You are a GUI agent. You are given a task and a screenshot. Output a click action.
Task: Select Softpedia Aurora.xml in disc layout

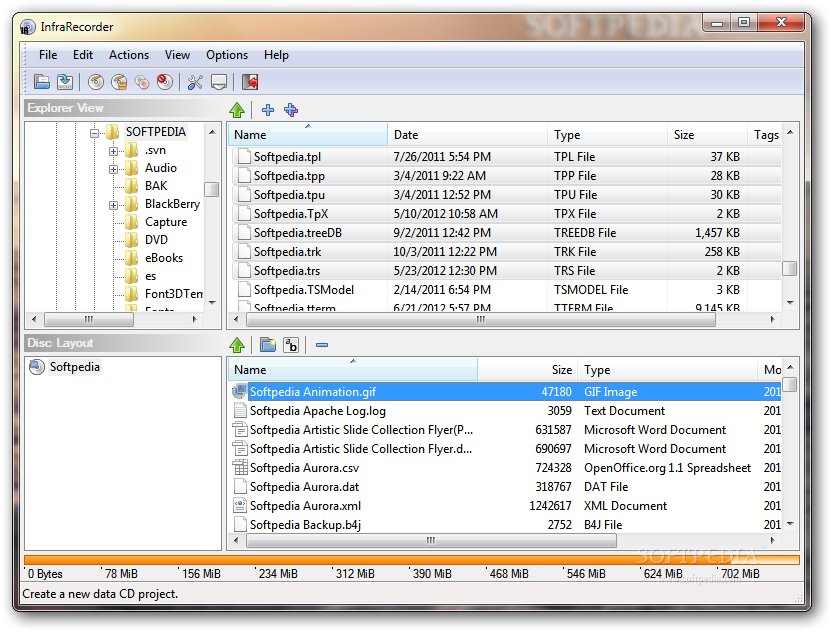pos(506,506)
